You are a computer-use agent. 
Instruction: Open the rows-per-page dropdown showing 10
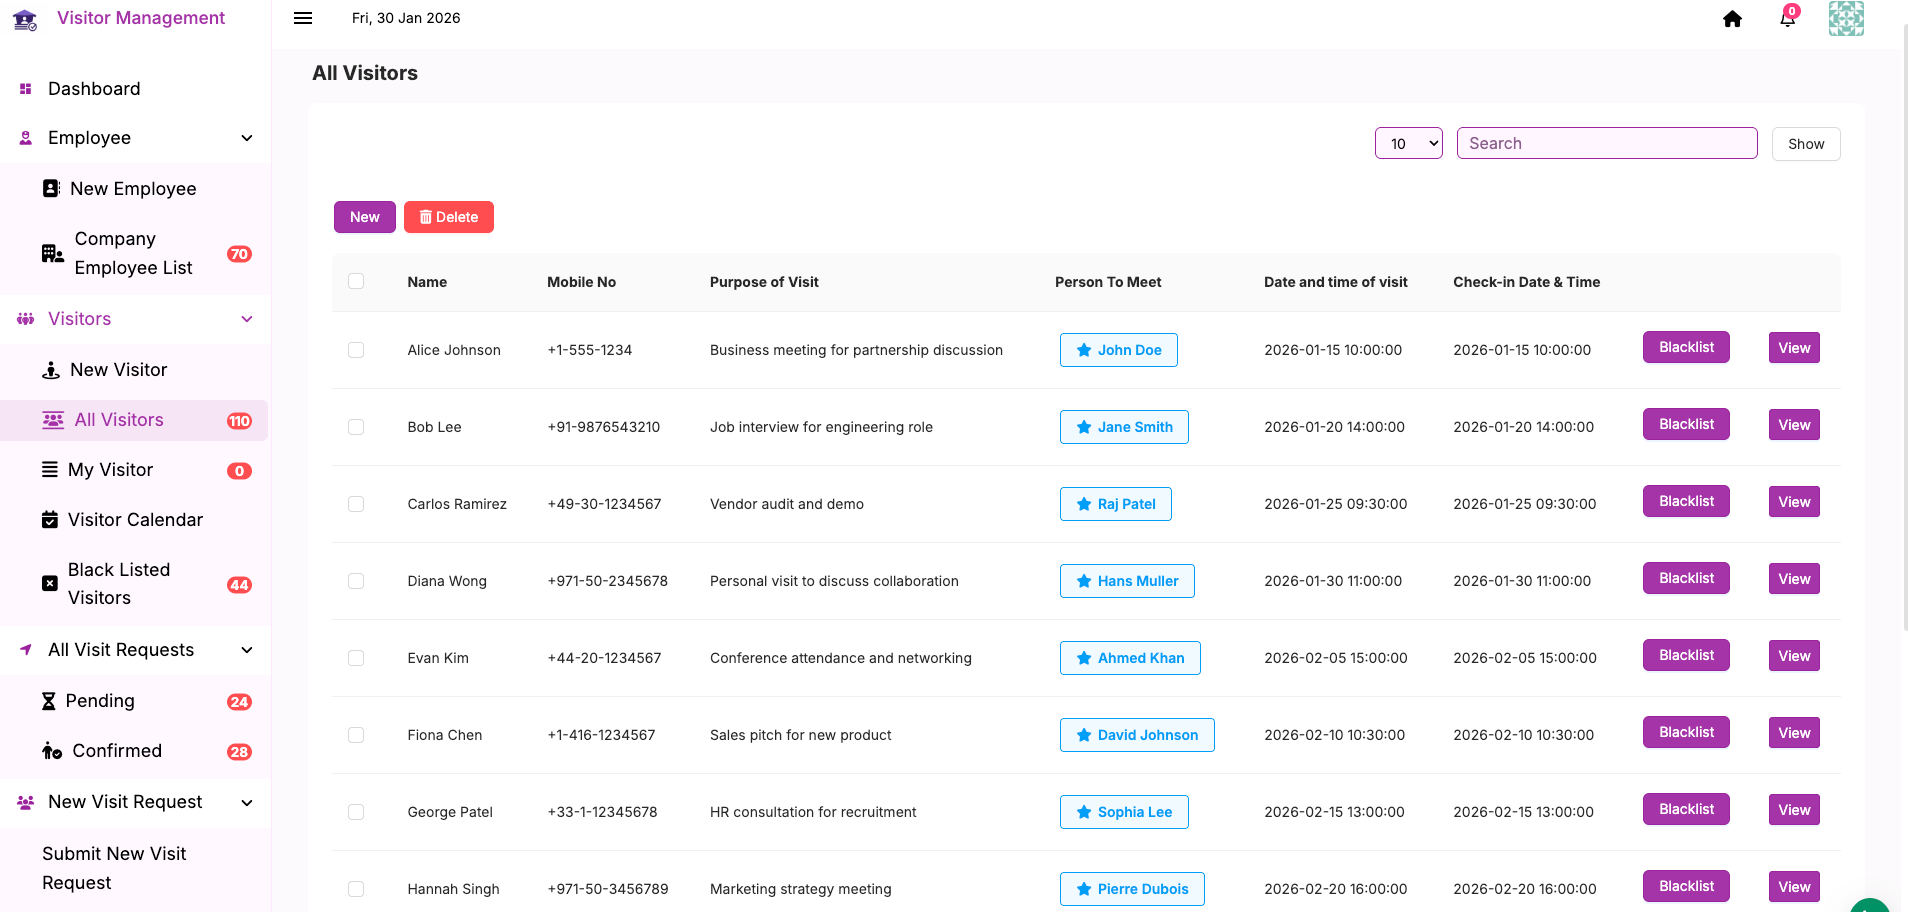(x=1408, y=144)
